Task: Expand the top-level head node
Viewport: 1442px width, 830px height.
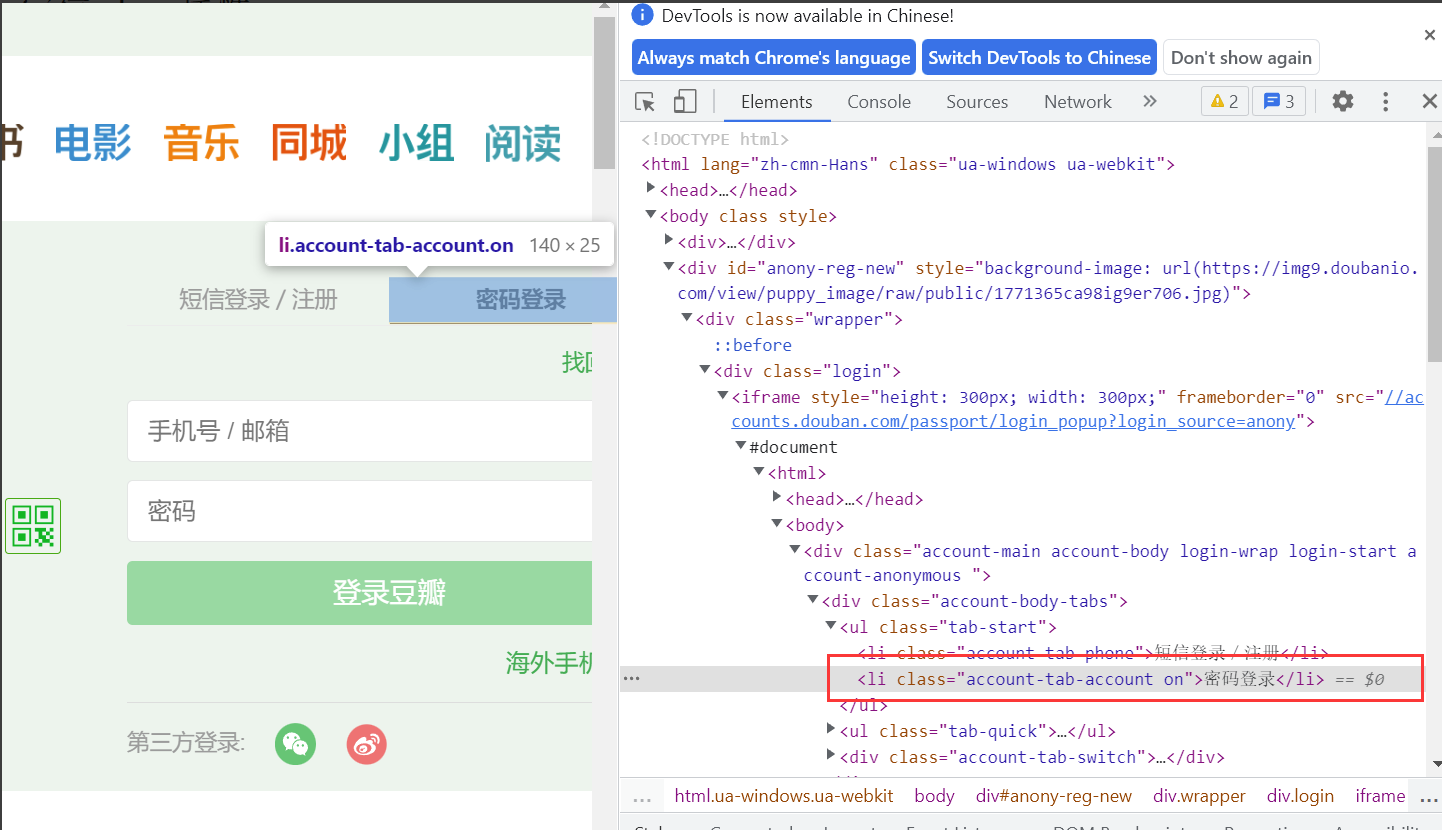Action: (651, 189)
